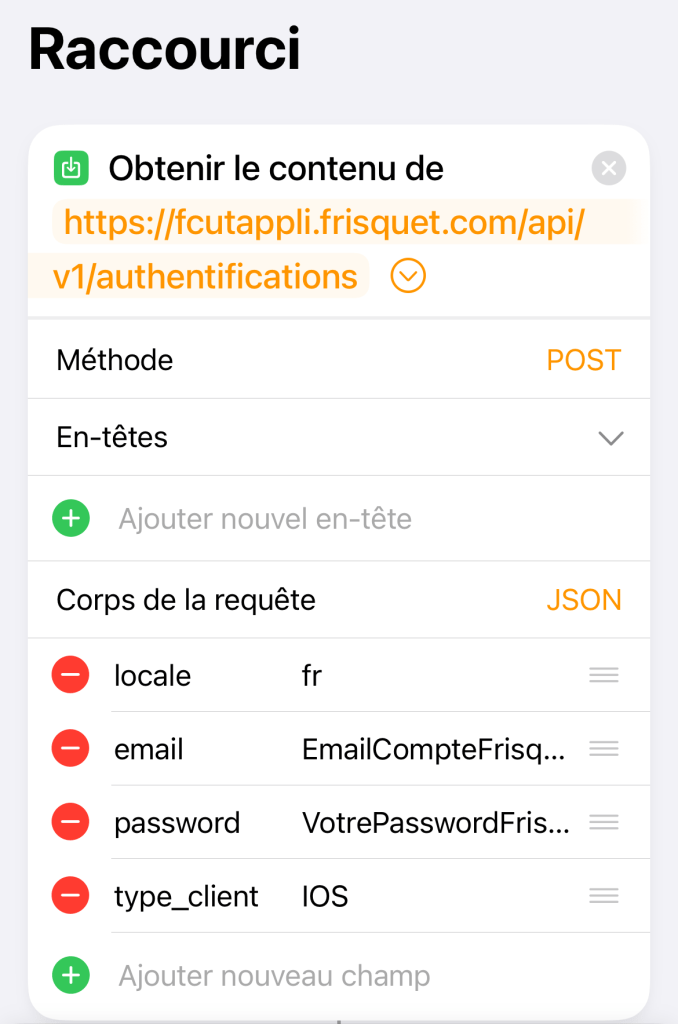Screen dimensions: 678x1024
Task: Click the green download action icon
Action: [x=71, y=169]
